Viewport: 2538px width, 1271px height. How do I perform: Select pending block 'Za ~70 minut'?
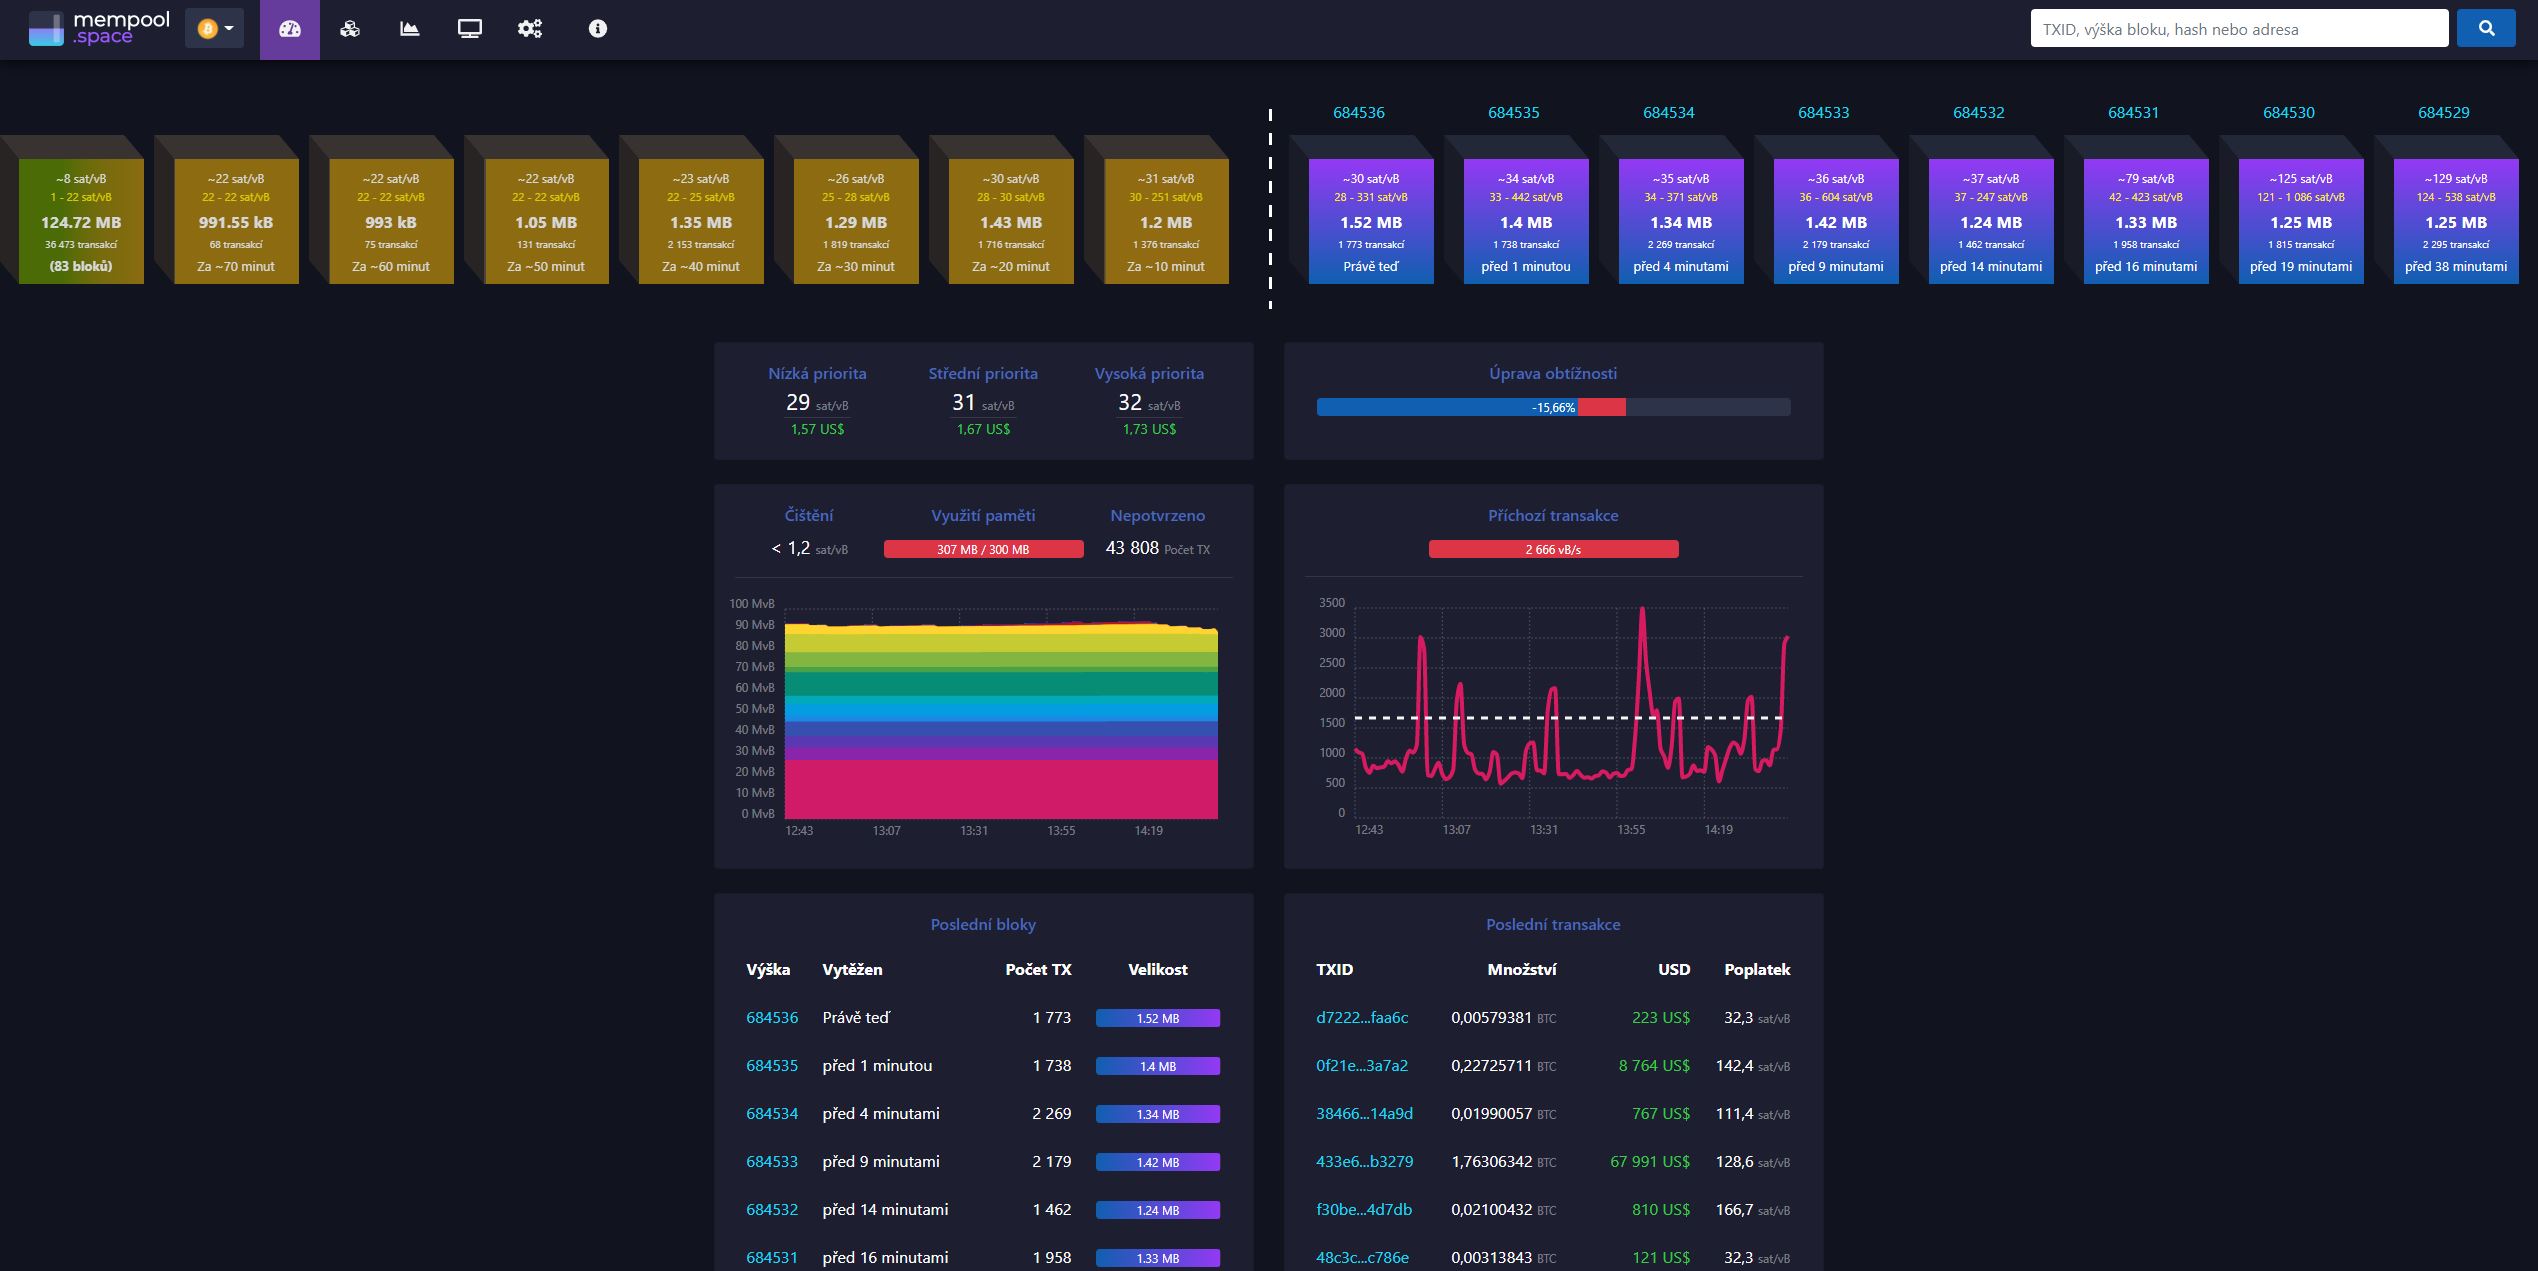[x=236, y=221]
